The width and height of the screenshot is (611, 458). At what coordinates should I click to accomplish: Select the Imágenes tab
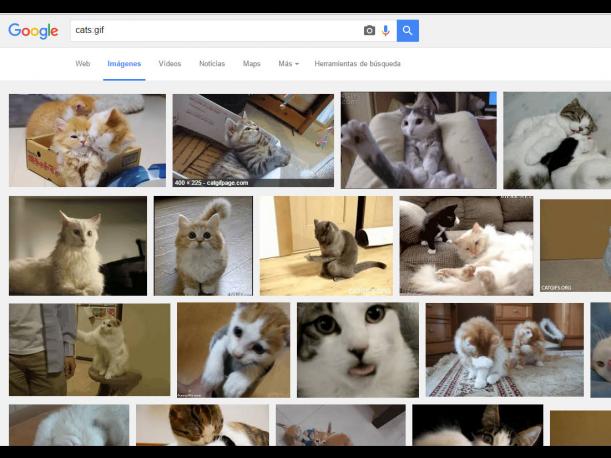124,64
